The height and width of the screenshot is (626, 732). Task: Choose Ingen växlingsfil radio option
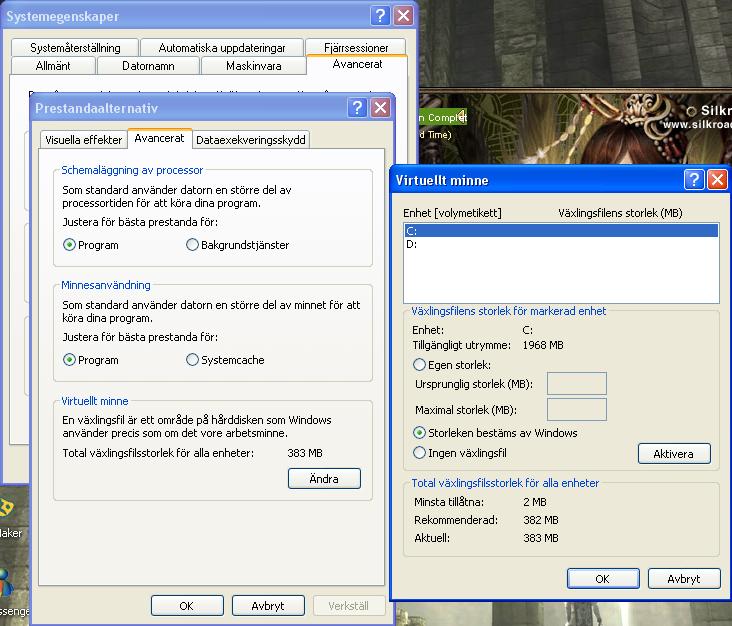[420, 453]
